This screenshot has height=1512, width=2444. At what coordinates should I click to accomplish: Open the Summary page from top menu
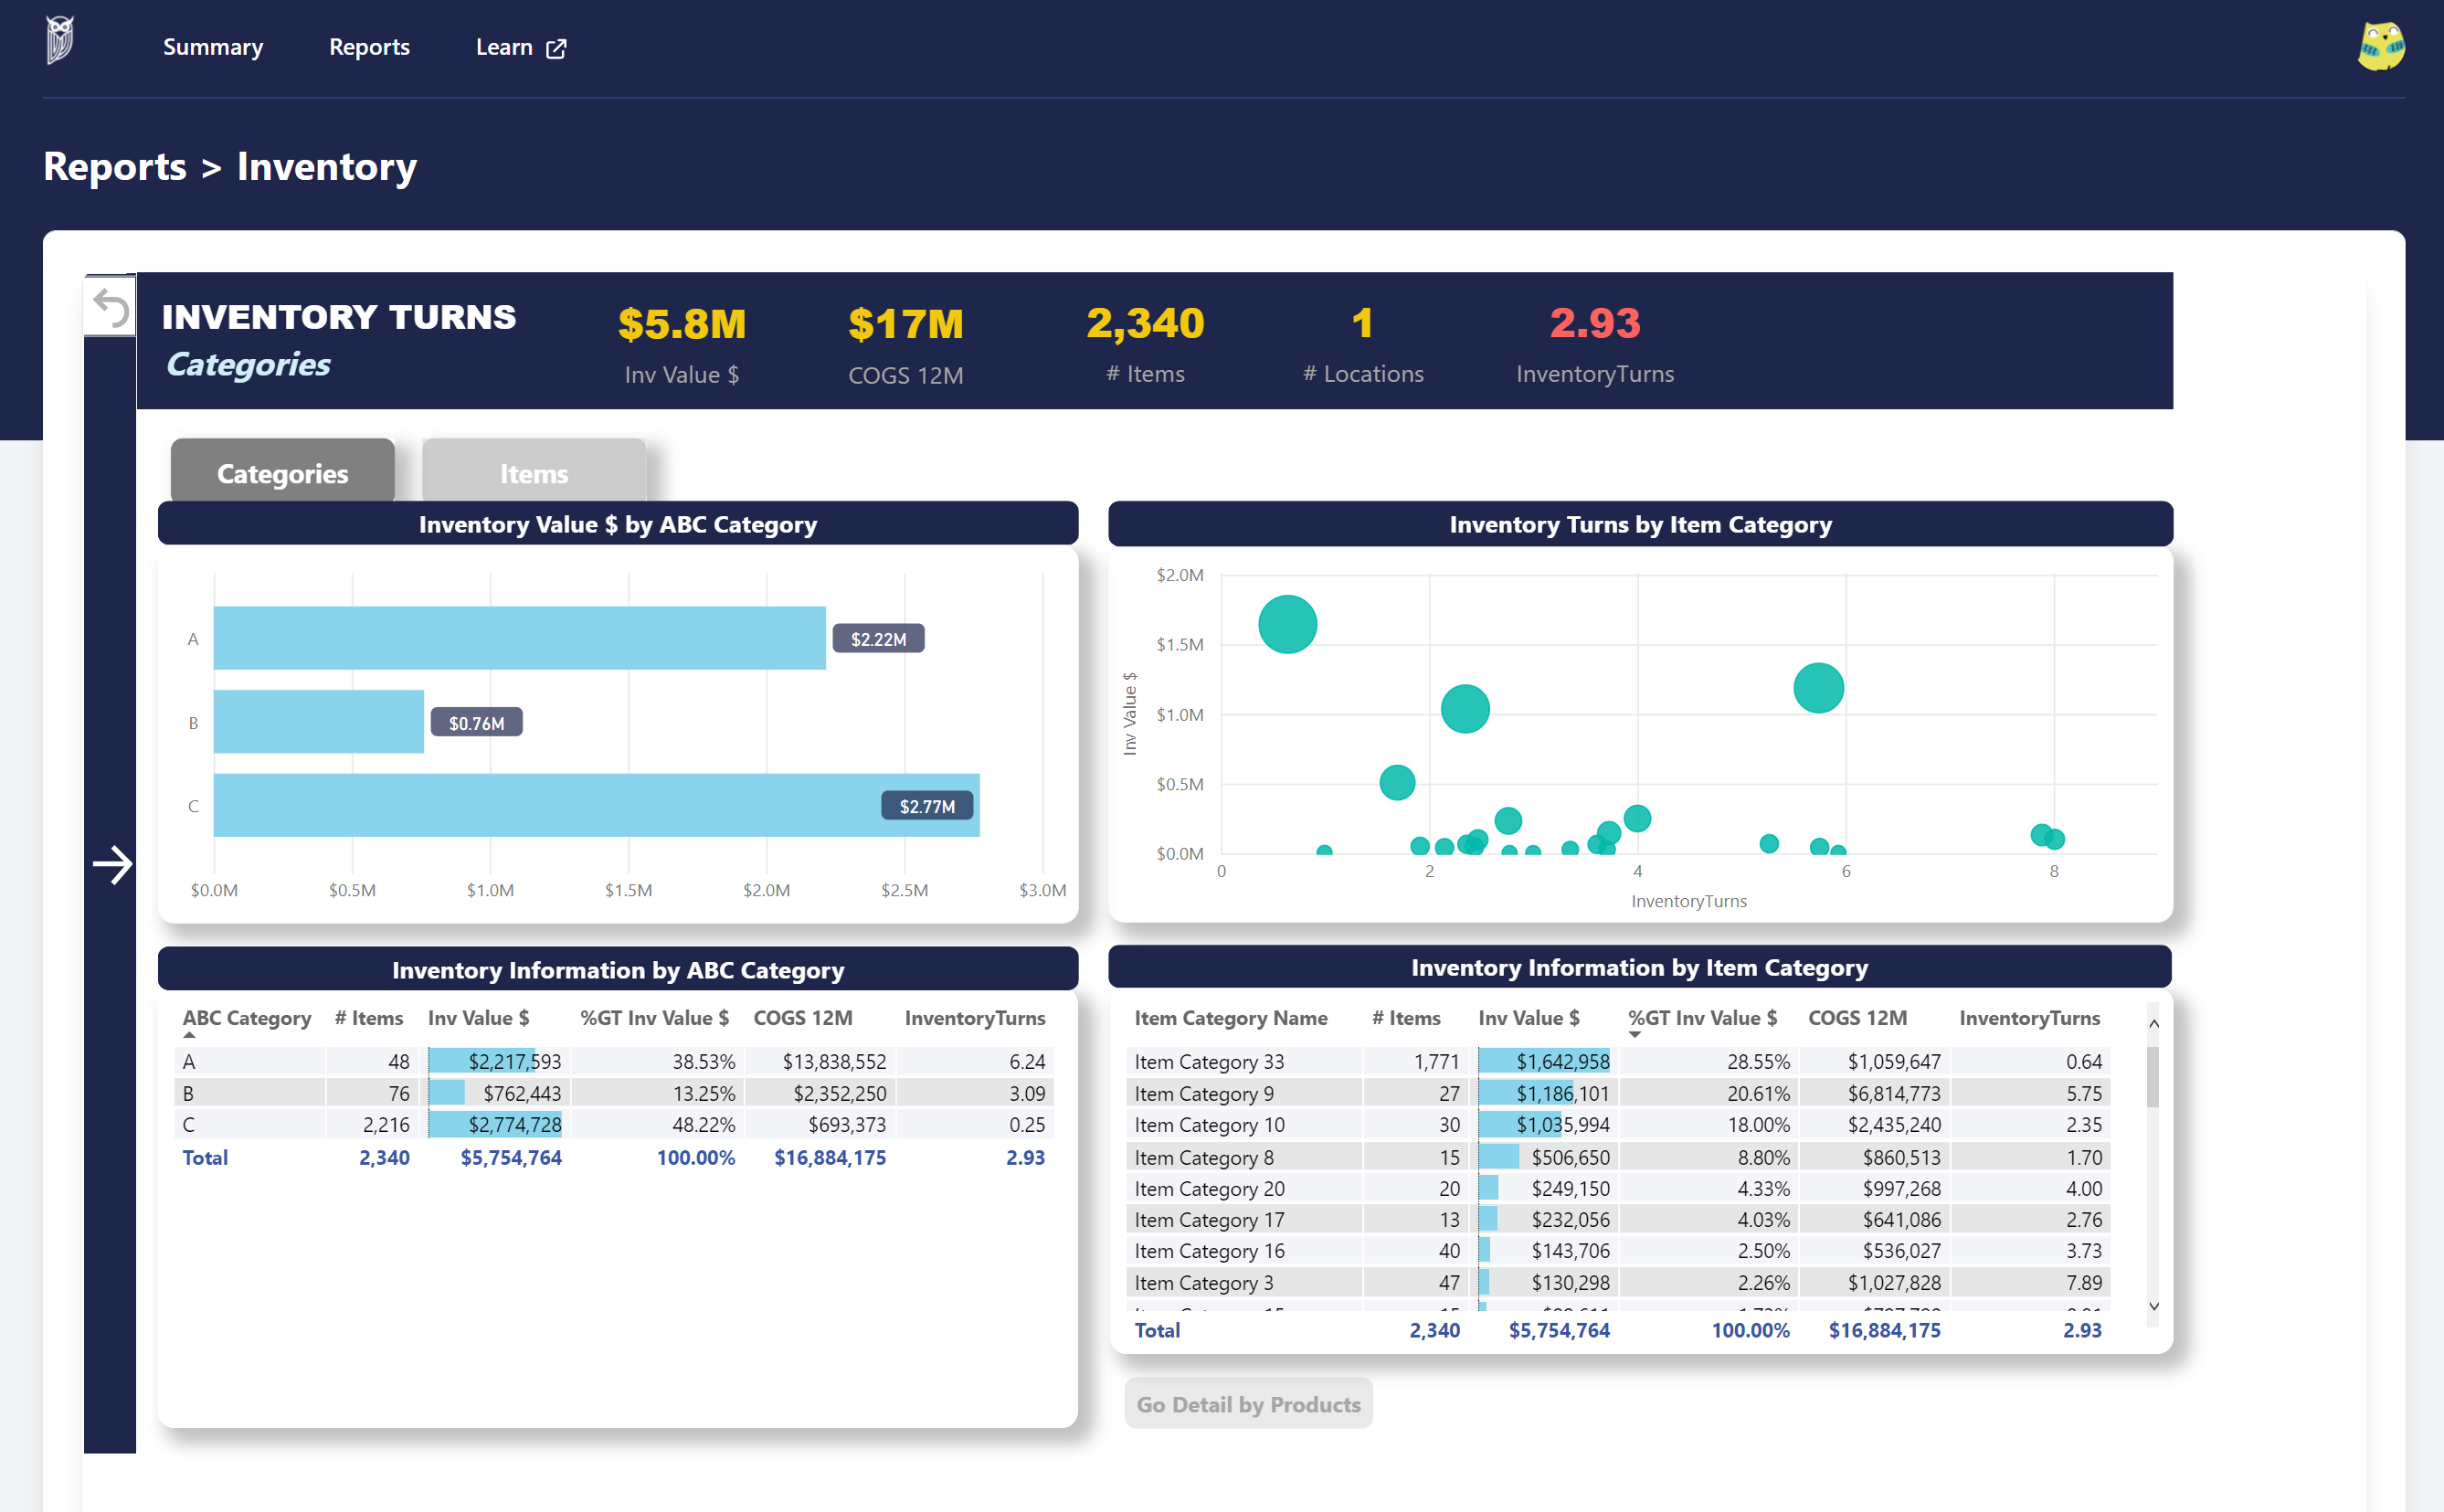coord(213,47)
